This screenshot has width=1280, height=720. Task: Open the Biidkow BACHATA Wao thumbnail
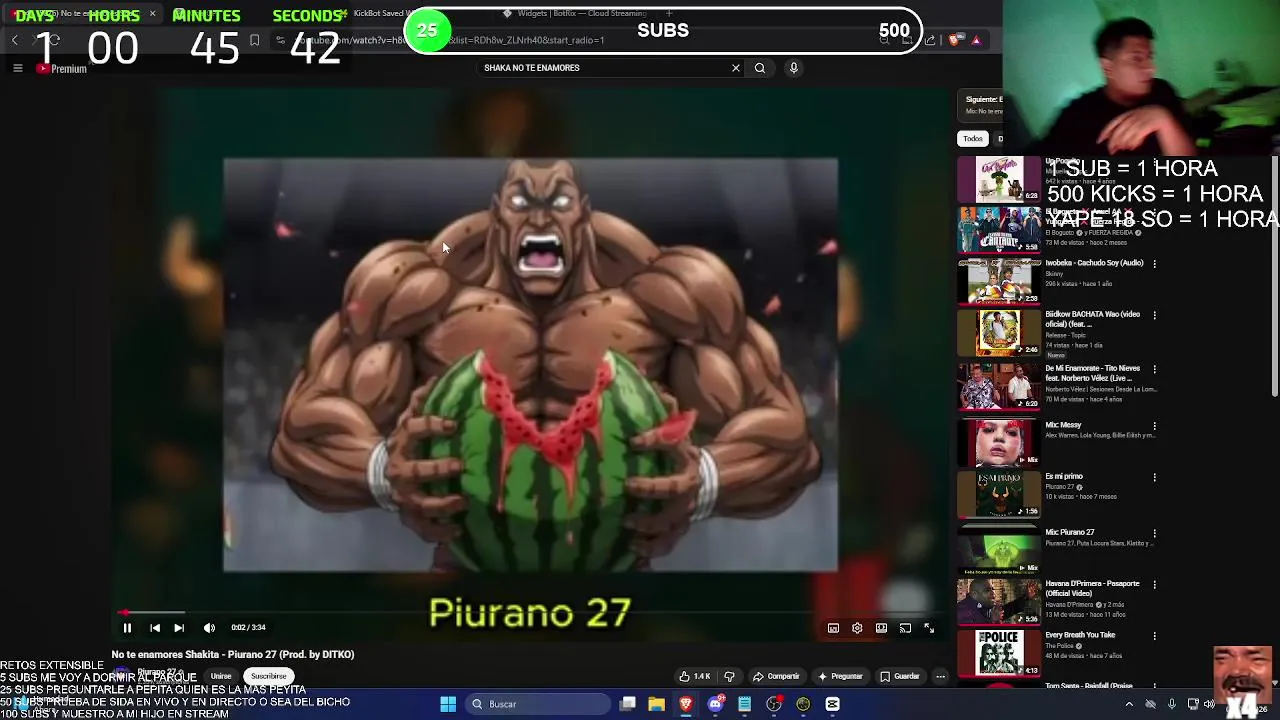(999, 333)
